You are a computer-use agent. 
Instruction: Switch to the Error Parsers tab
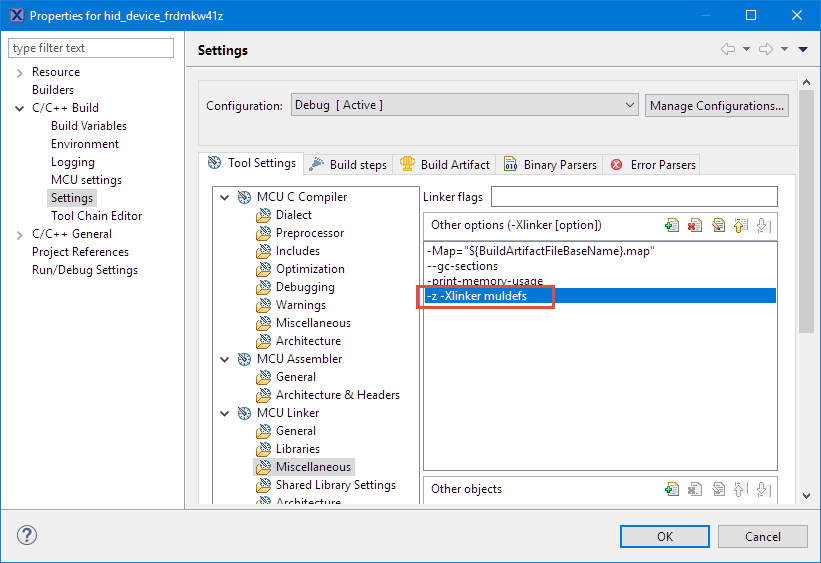pos(654,164)
